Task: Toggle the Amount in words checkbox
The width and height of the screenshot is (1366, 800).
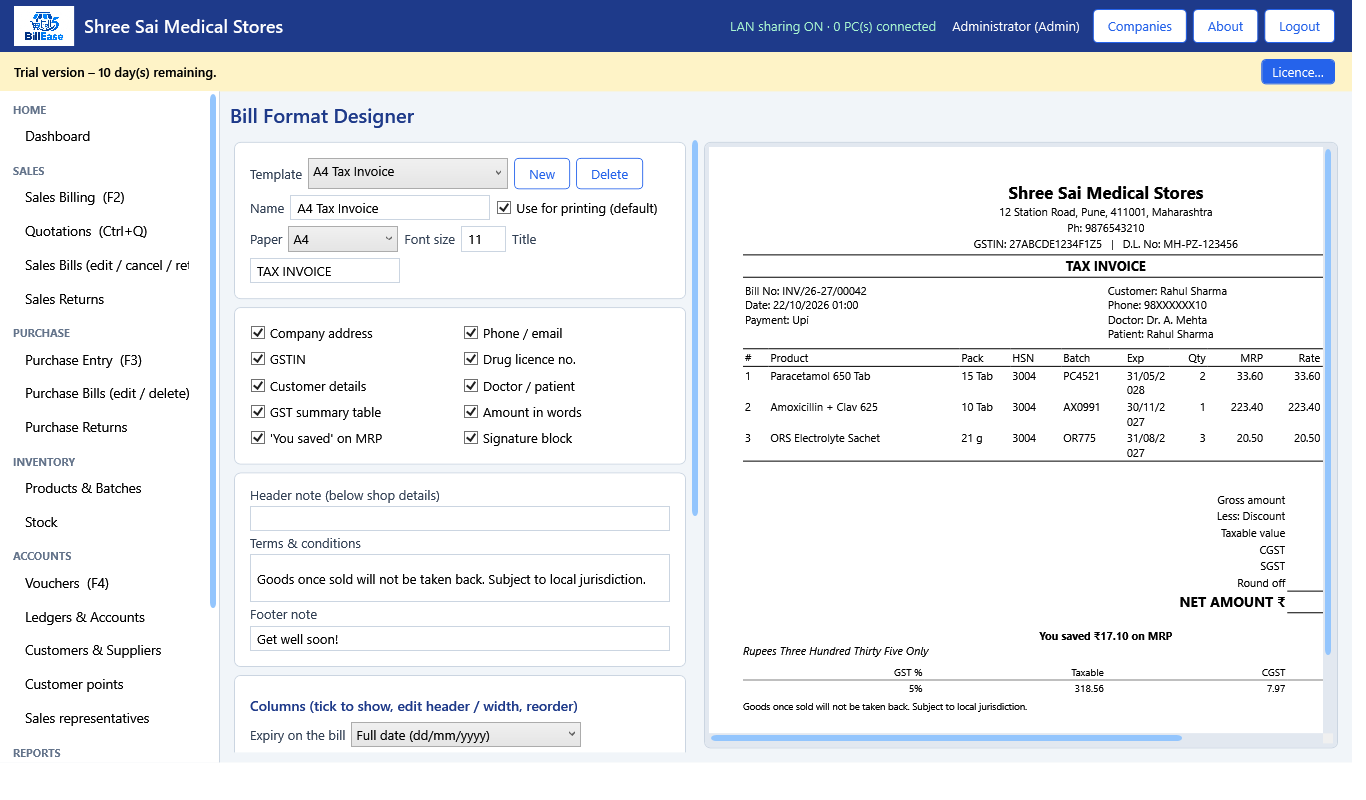Action: click(471, 412)
